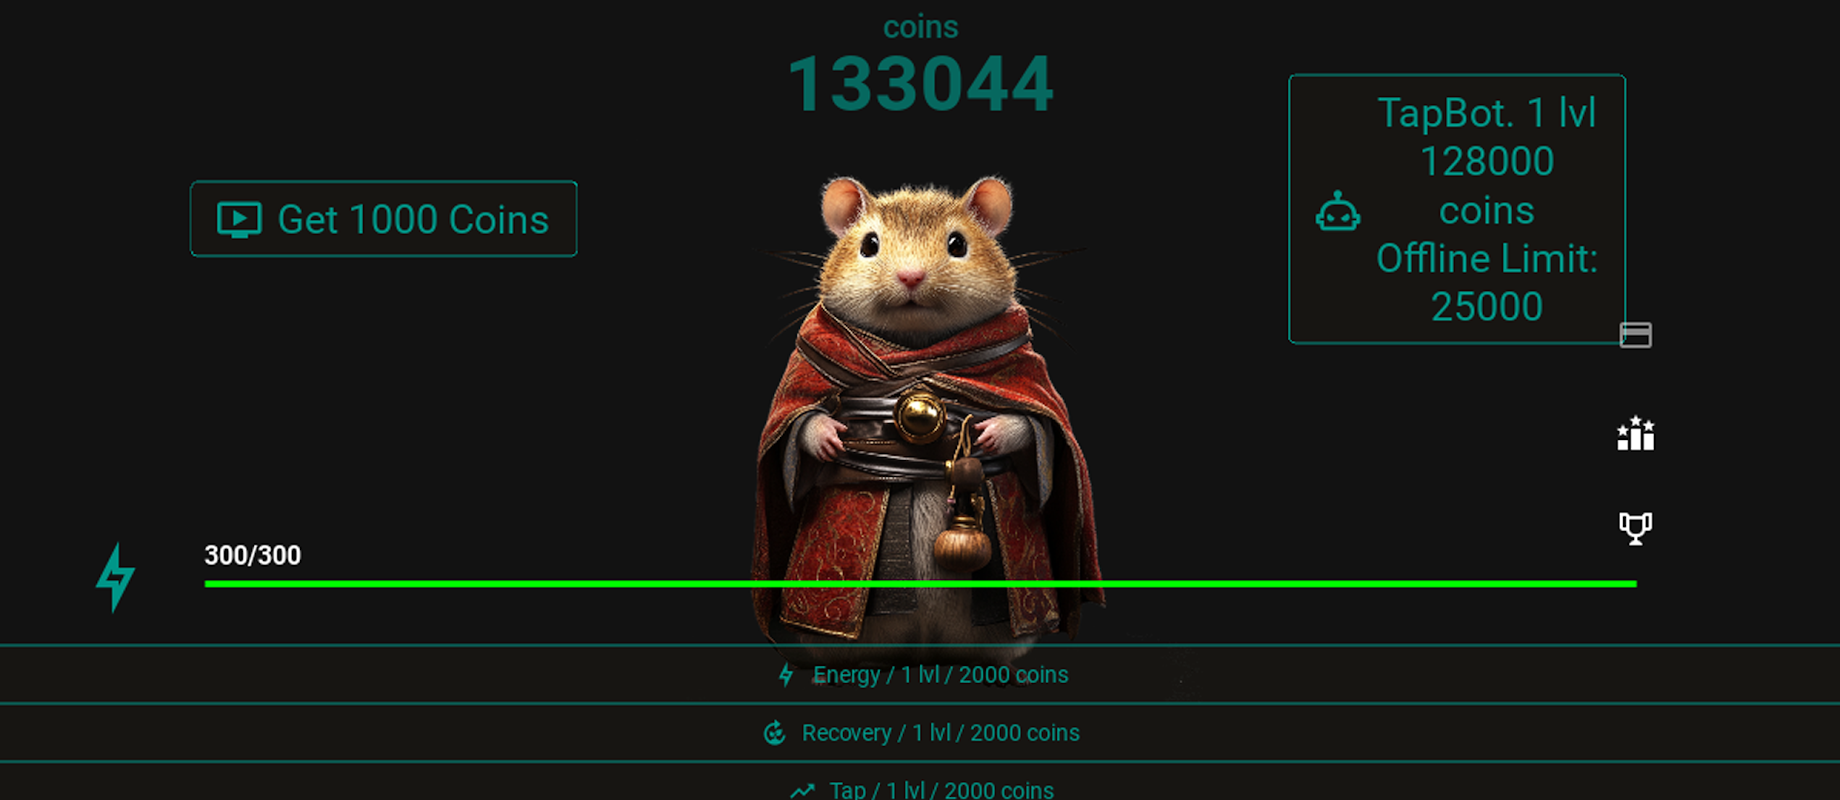Click the coins label above the balance
The width and height of the screenshot is (1840, 800).
920,27
